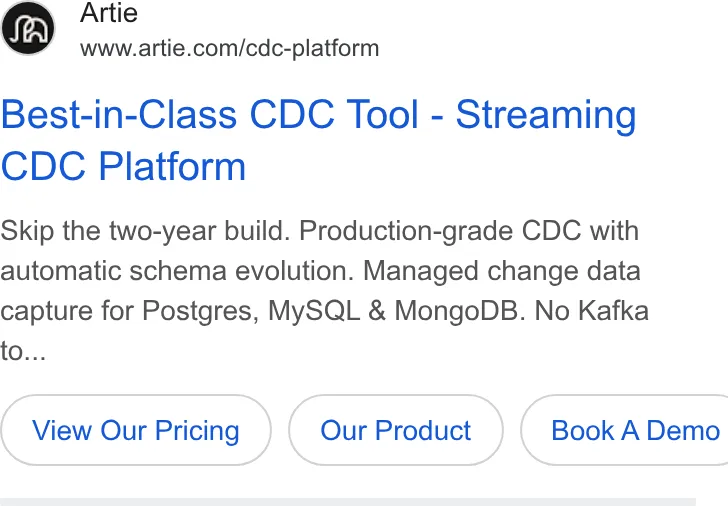Click the 'CDC Platform' second headline line
Viewport: 728px width, 506px height.
[124, 166]
